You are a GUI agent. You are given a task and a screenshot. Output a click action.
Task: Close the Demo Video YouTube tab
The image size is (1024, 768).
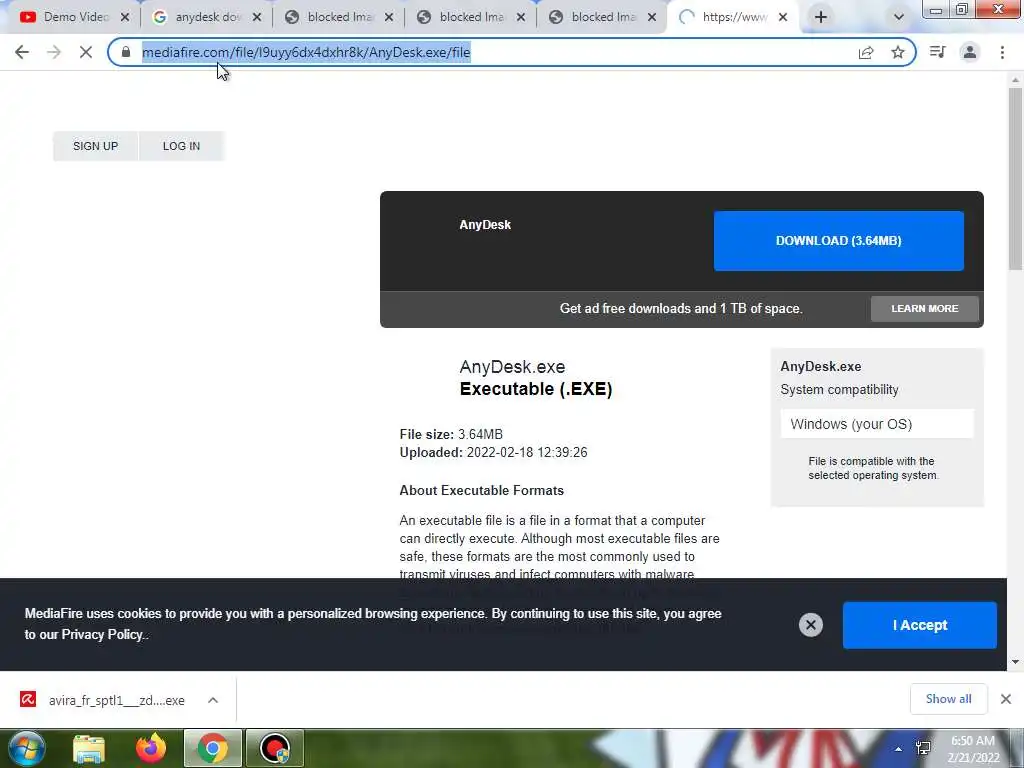(x=125, y=18)
